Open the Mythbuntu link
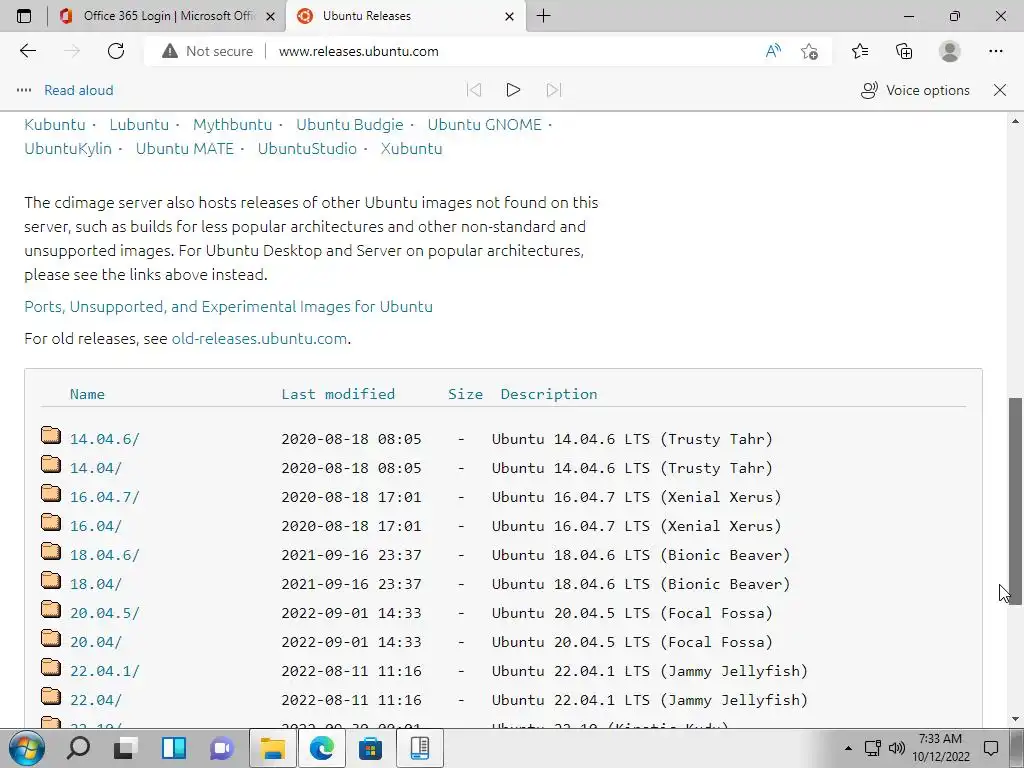 pyautogui.click(x=232, y=124)
